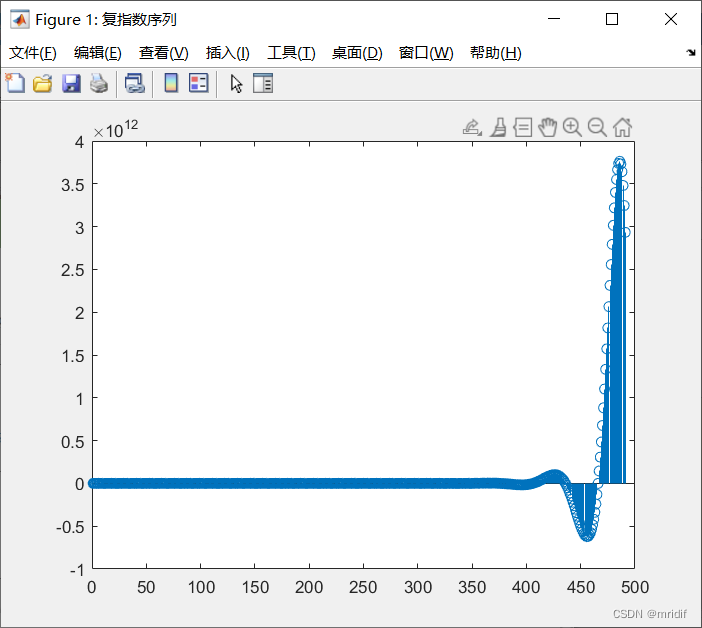This screenshot has width=702, height=628.
Task: Click the x-axis tick label 100
Action: (x=201, y=587)
